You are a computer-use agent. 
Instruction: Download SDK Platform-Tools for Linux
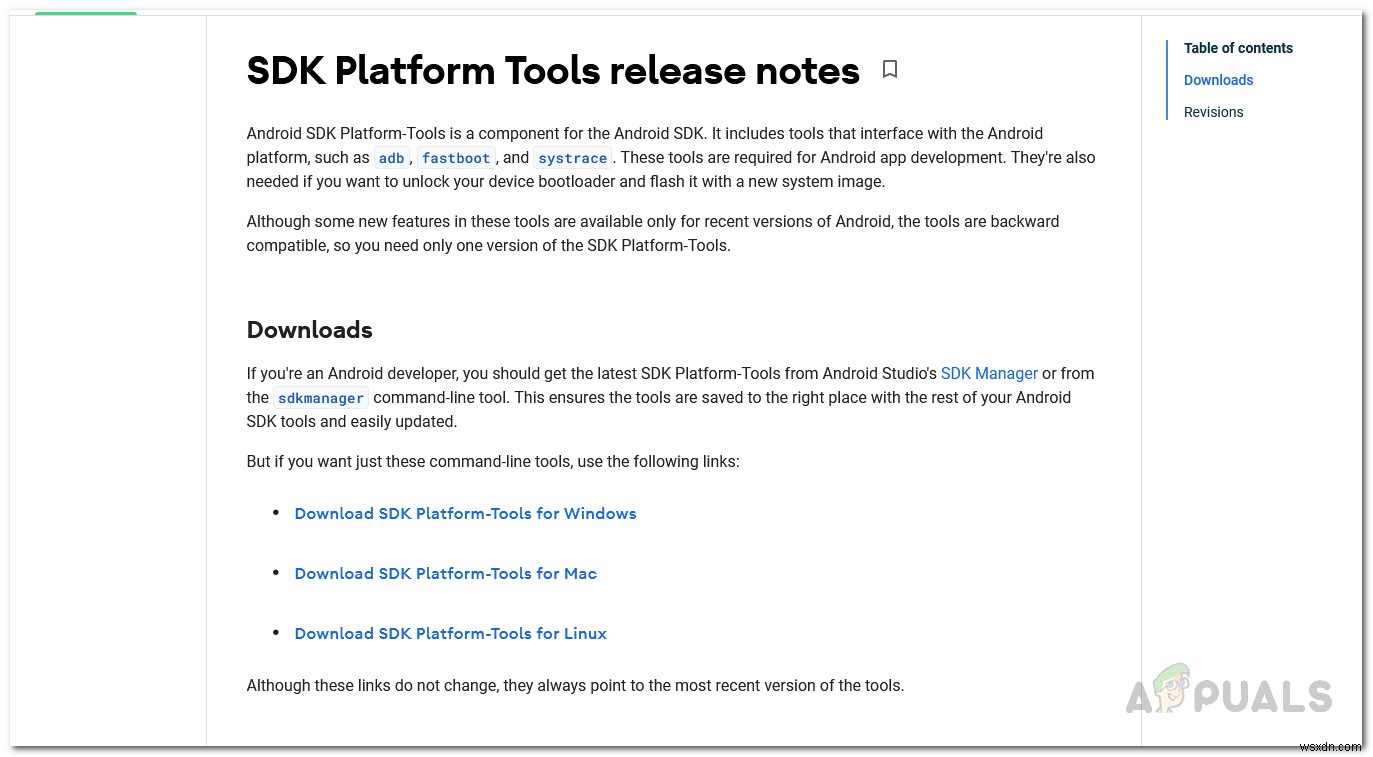(x=450, y=633)
